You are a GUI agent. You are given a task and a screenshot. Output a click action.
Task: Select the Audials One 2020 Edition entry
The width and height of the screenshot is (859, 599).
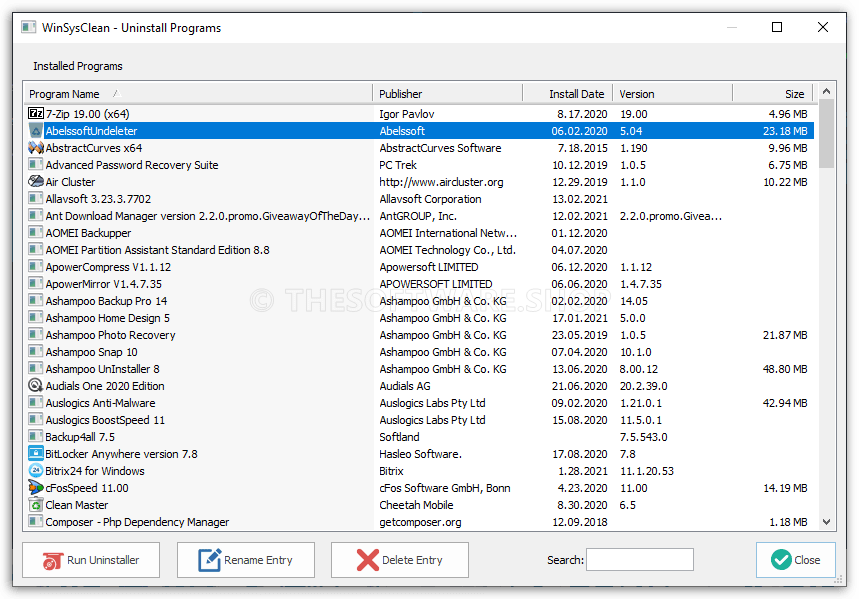pyautogui.click(x=421, y=385)
